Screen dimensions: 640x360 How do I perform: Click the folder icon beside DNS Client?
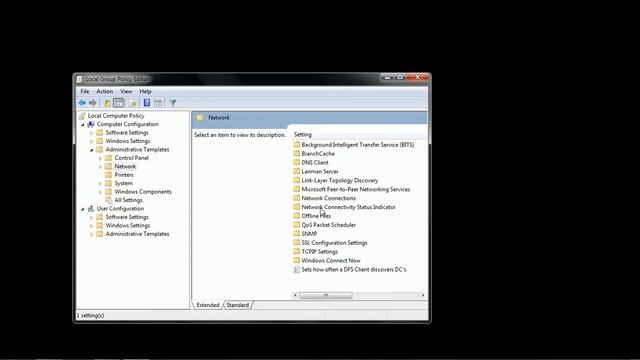[x=297, y=162]
